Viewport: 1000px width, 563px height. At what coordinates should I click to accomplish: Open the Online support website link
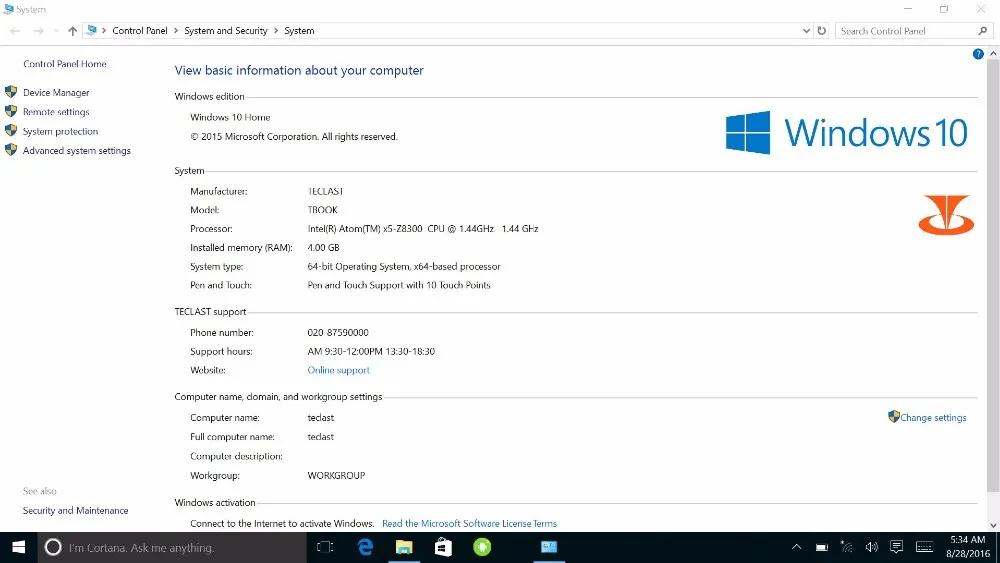pyautogui.click(x=338, y=370)
